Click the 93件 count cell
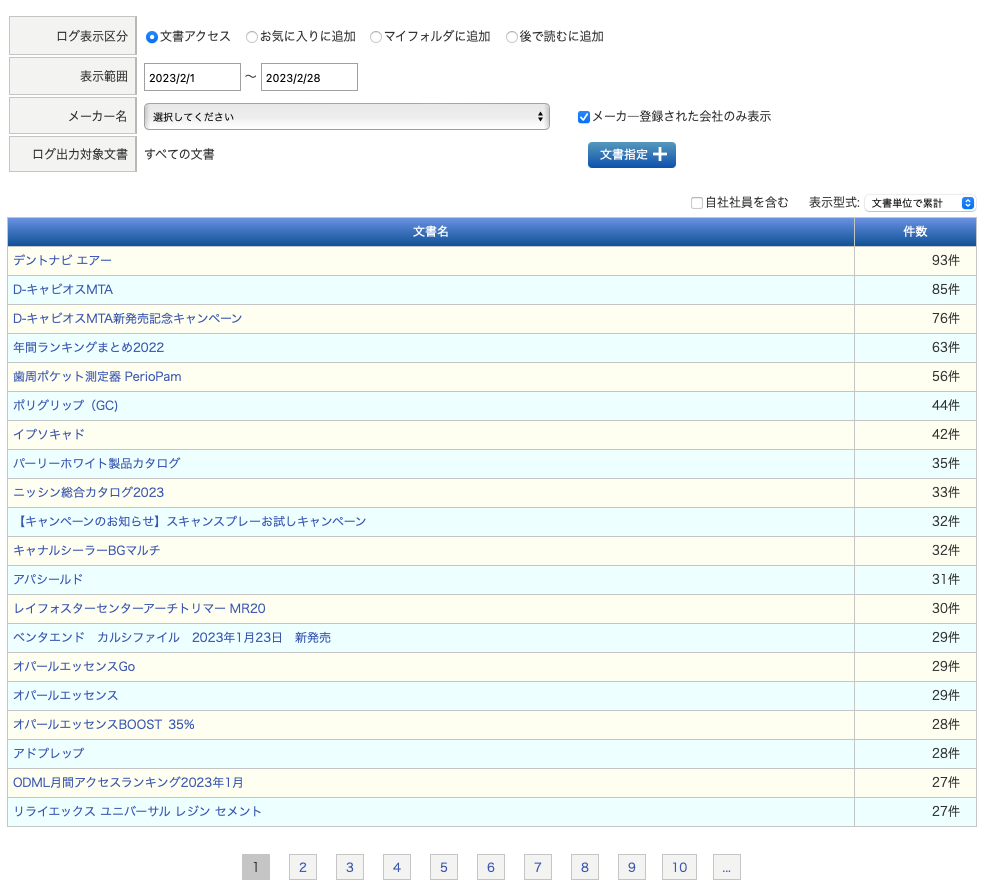Screen dimensions: 992x892 click(x=915, y=261)
